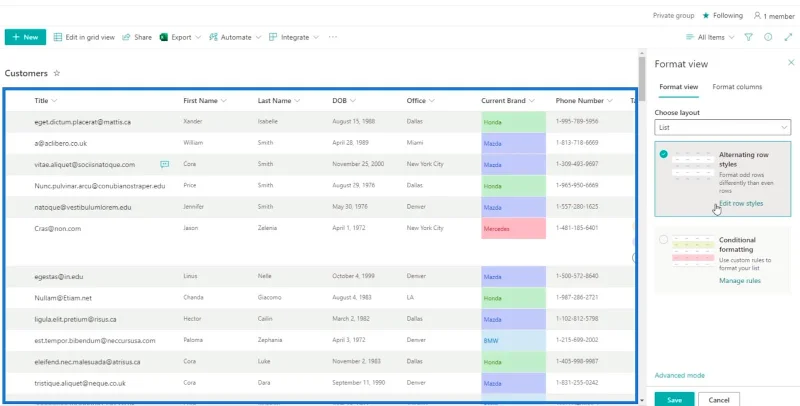Open the Automate dropdown

235,37
